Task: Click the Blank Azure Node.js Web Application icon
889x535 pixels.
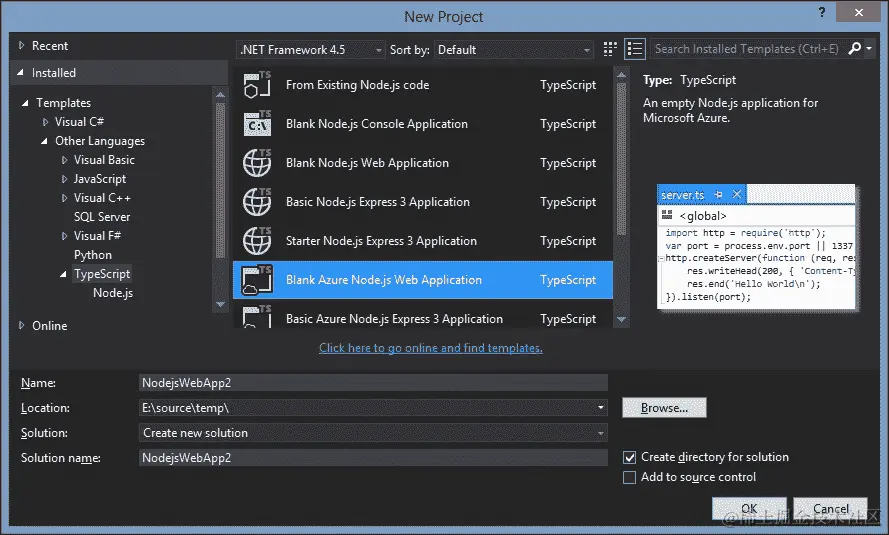Action: click(x=257, y=280)
